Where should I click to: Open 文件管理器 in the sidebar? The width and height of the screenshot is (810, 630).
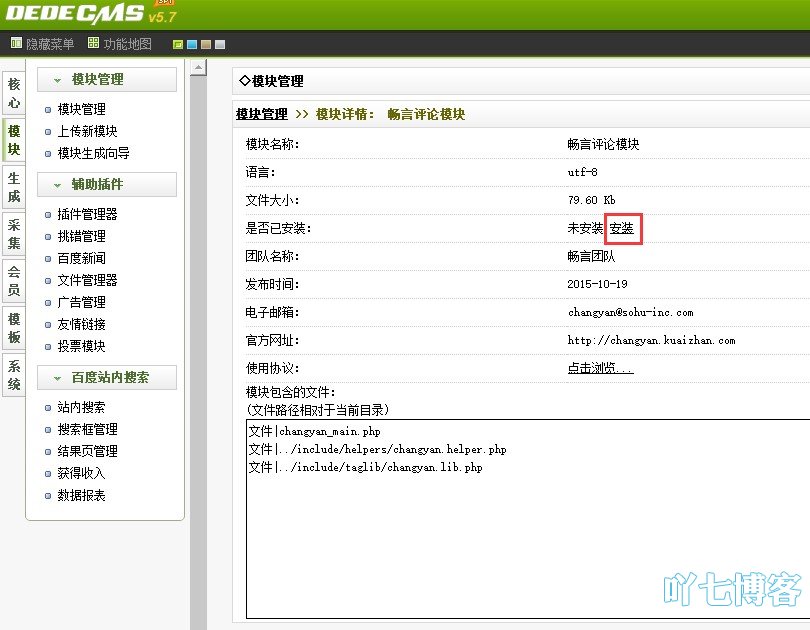point(87,281)
